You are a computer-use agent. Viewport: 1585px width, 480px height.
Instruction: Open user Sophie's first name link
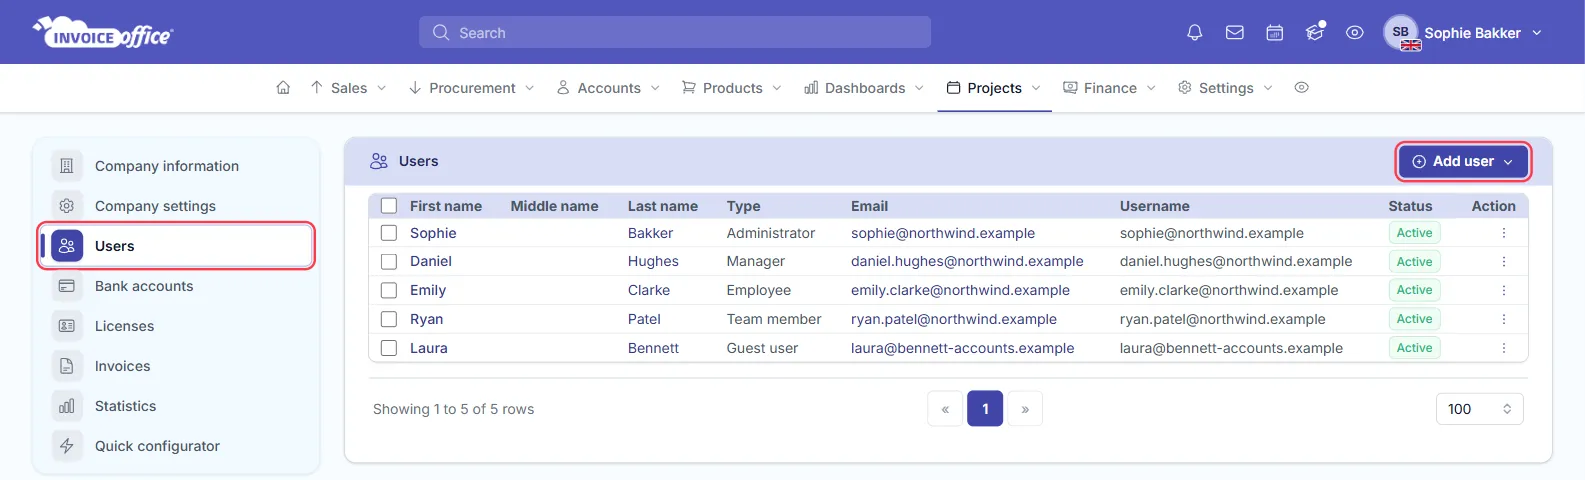tap(433, 233)
